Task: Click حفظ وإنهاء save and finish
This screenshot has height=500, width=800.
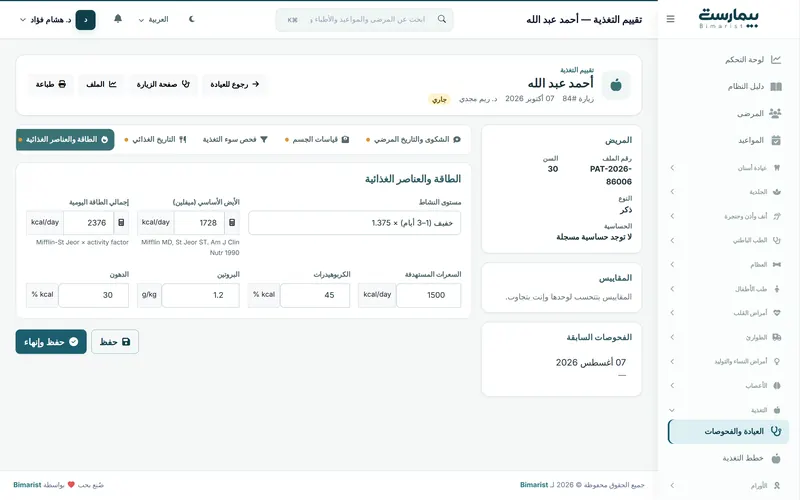Action: [x=51, y=342]
